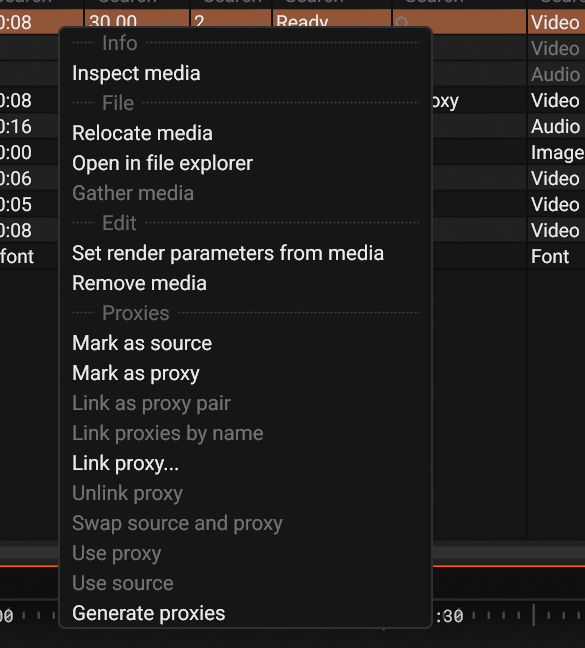Click the 0:16 duration cell

pyautogui.click(x=29, y=127)
